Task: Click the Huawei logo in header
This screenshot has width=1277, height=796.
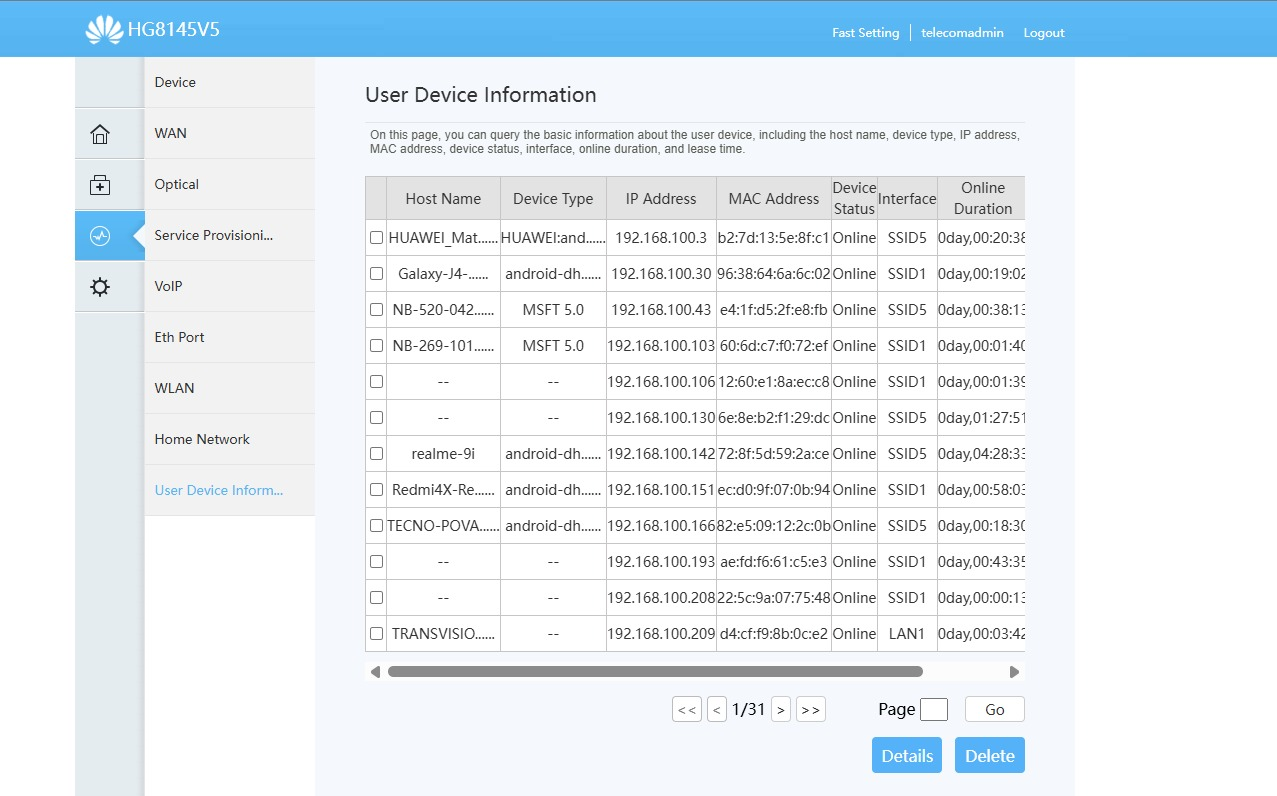Action: 104,30
